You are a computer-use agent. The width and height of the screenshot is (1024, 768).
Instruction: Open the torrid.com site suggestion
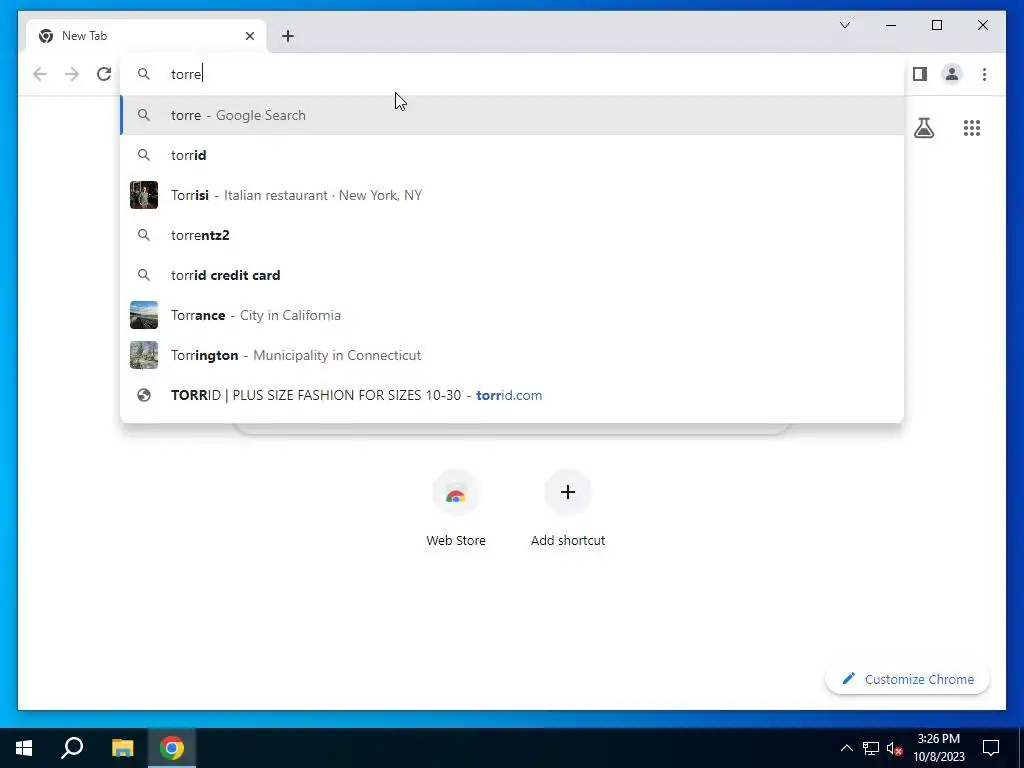pos(512,395)
